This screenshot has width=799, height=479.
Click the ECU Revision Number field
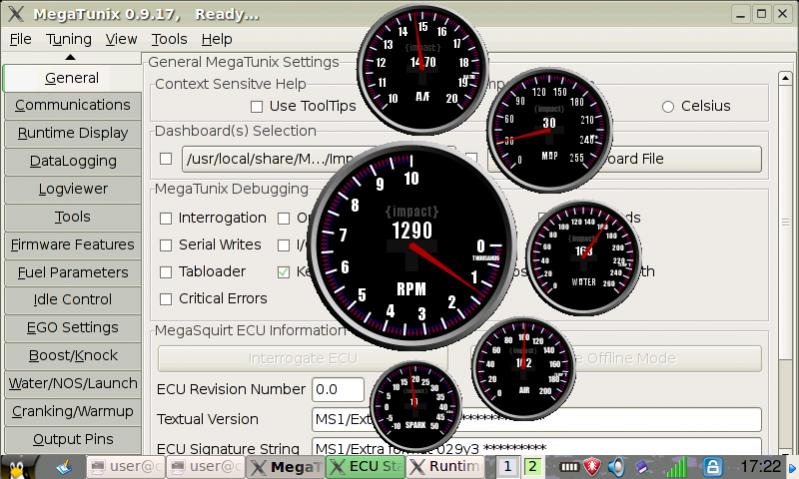pos(337,389)
